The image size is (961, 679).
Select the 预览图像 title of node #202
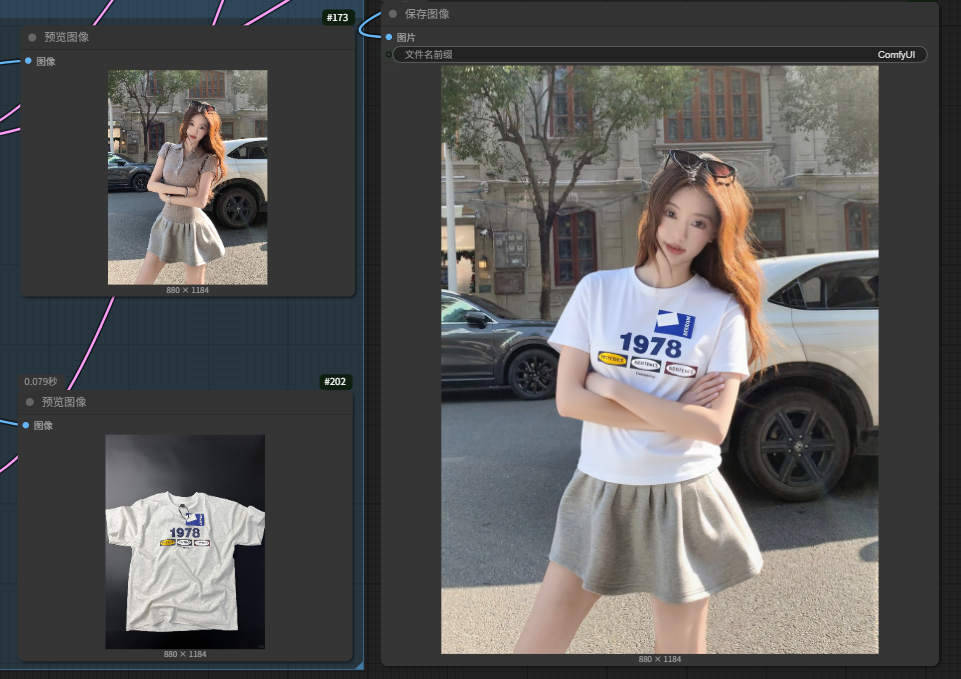(64, 402)
